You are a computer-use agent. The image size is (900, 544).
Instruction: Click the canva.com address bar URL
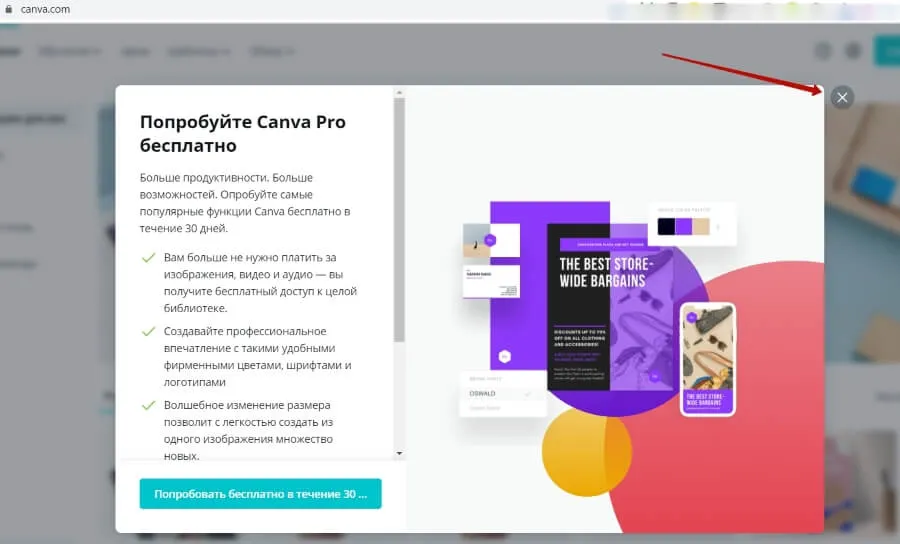pyautogui.click(x=45, y=9)
